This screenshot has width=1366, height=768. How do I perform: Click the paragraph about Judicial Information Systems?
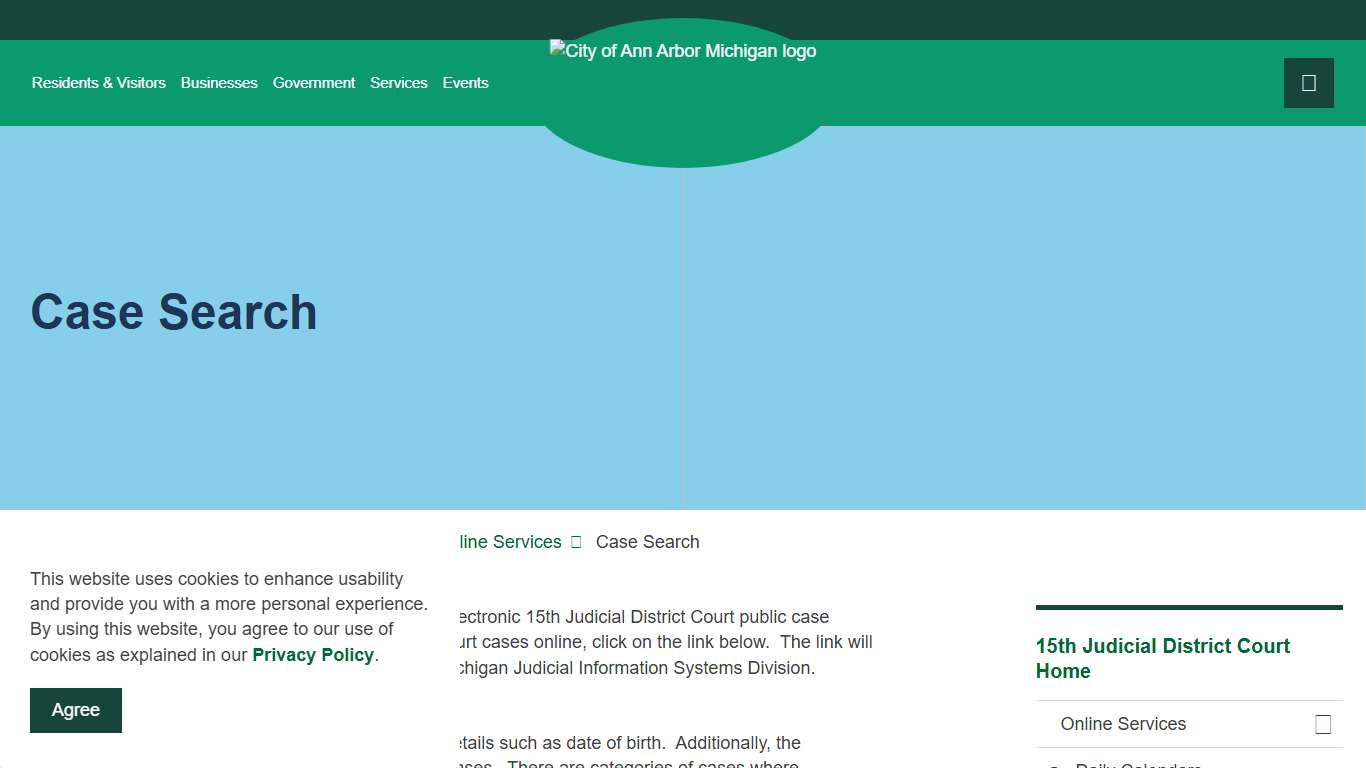[x=665, y=642]
